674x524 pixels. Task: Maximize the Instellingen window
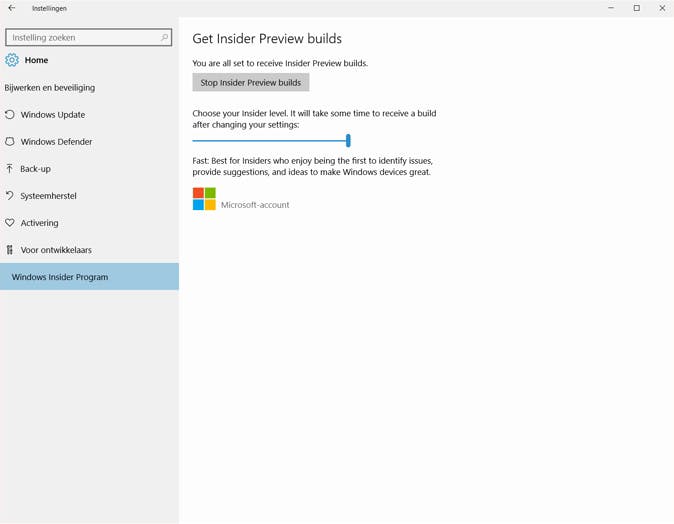pyautogui.click(x=636, y=8)
